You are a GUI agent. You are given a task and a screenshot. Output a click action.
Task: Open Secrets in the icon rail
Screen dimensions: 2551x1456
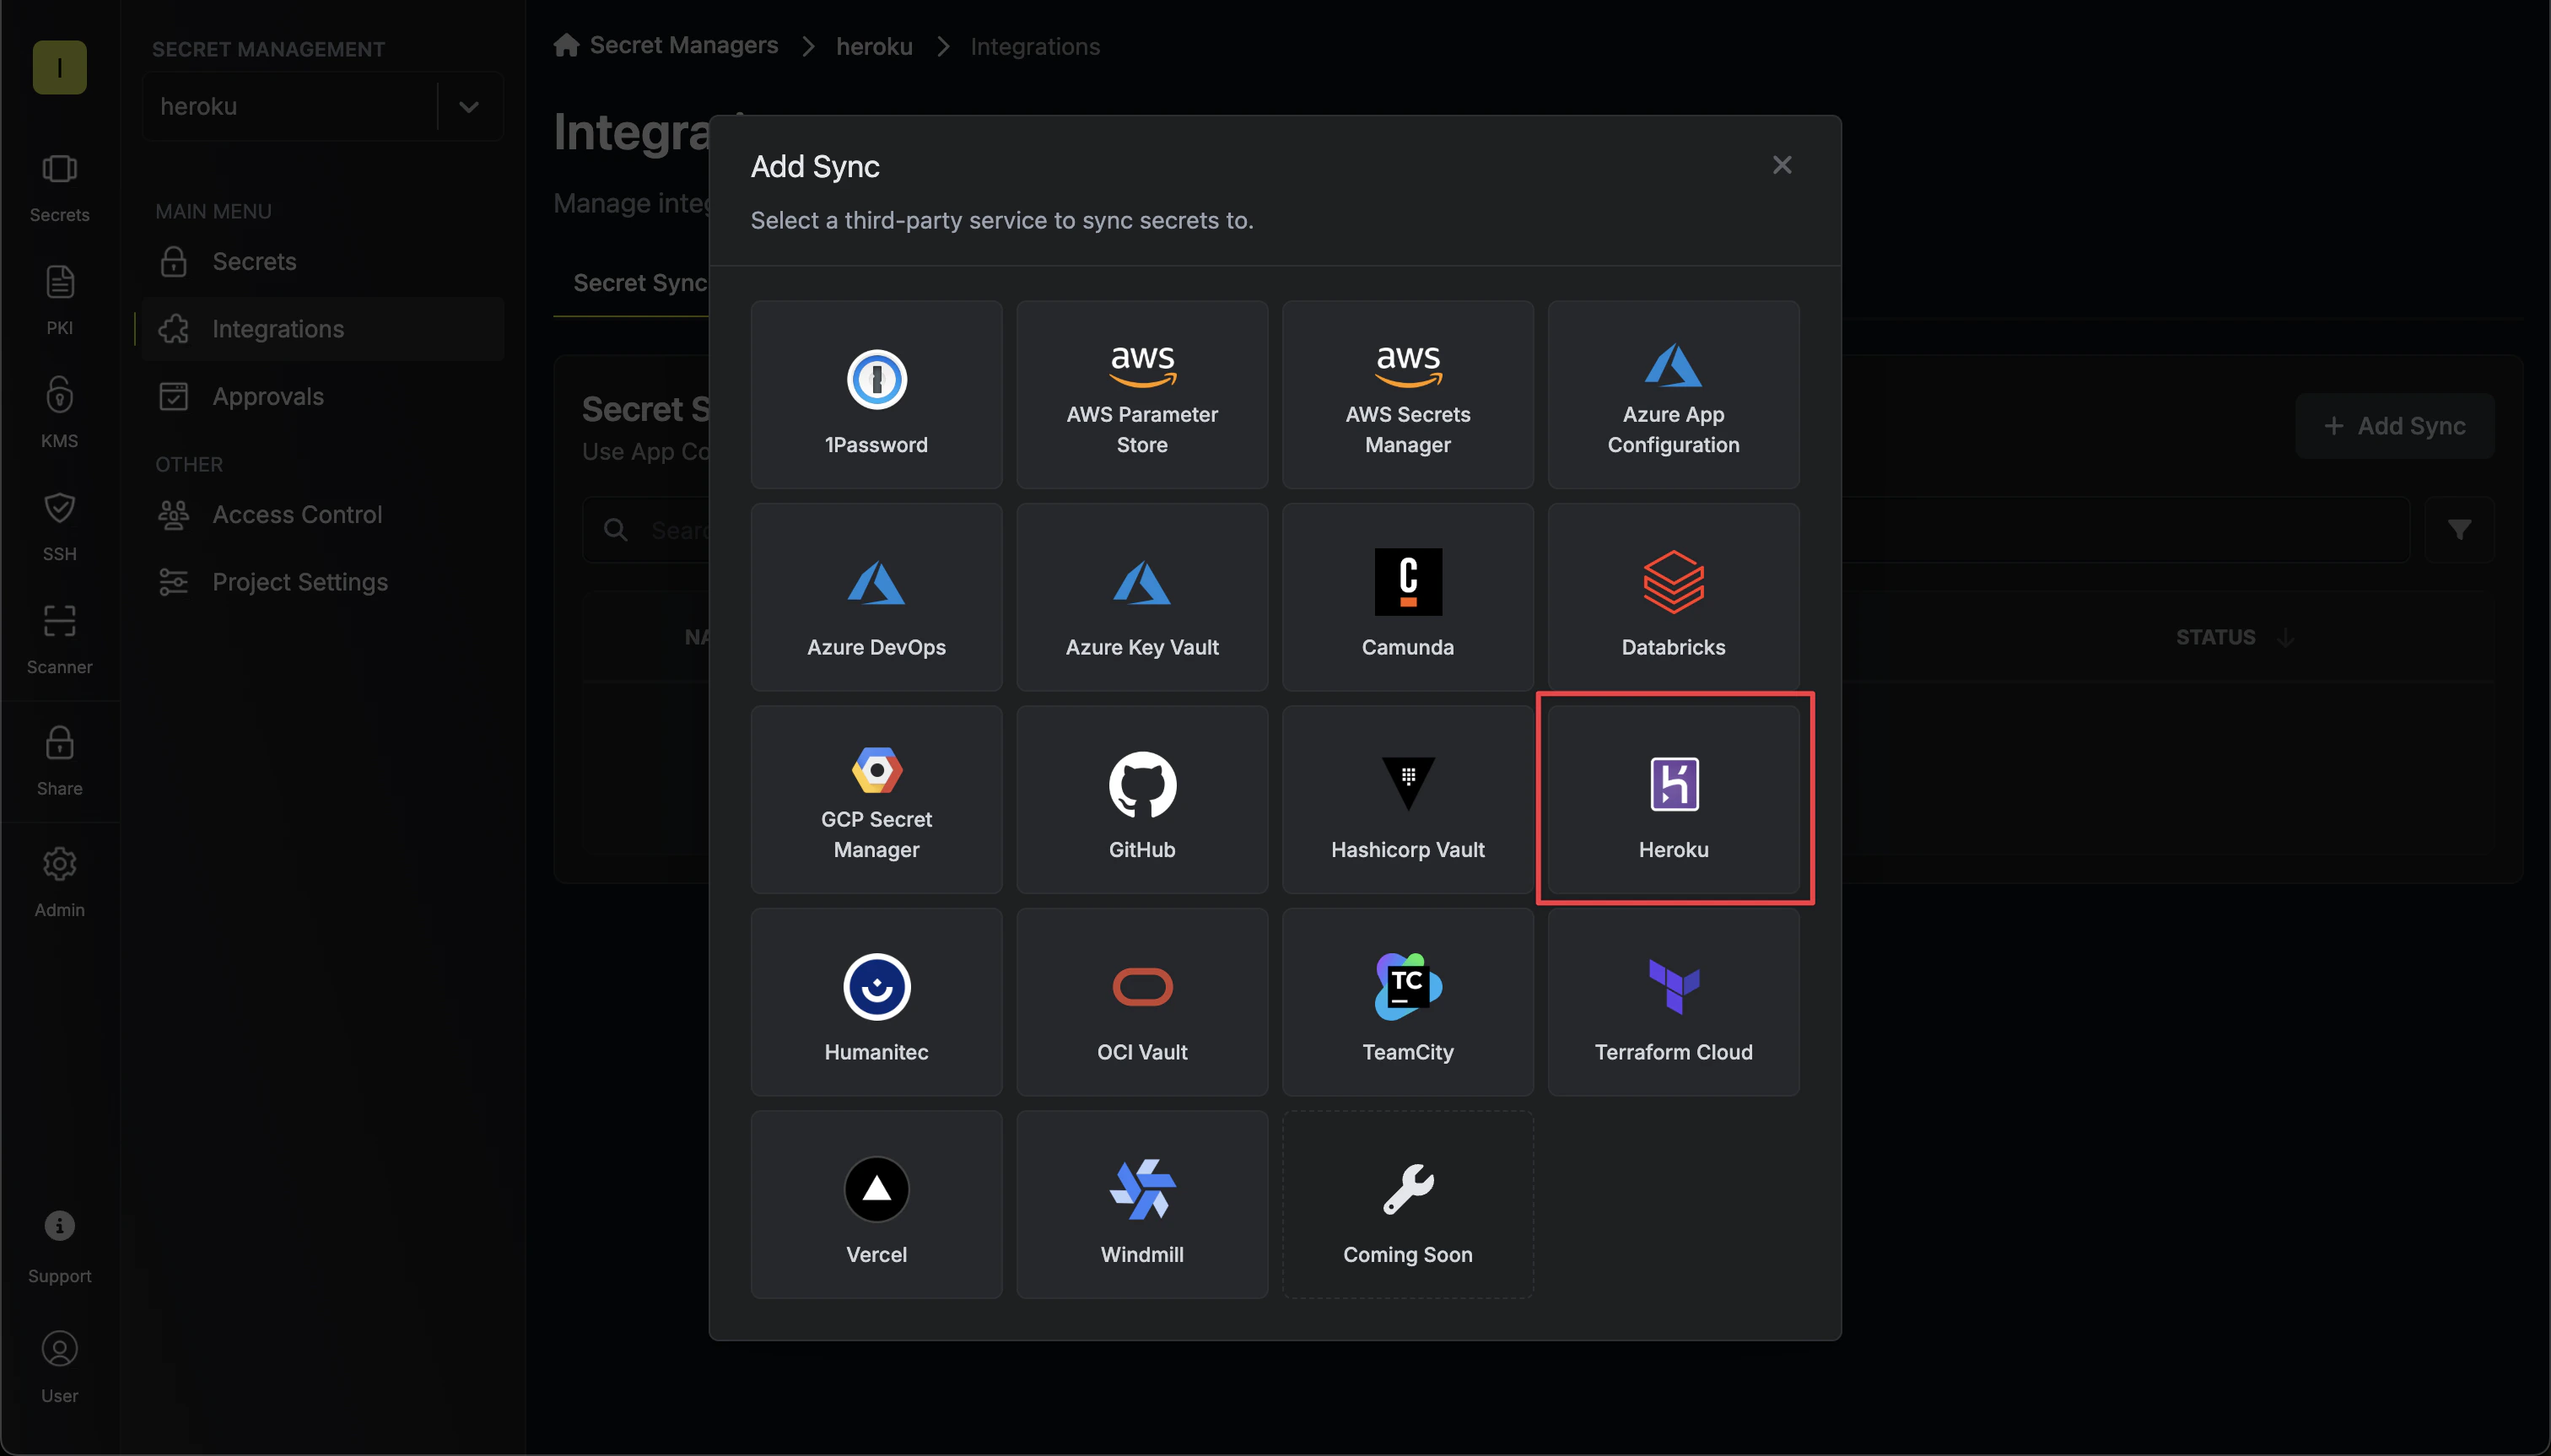coord(59,188)
